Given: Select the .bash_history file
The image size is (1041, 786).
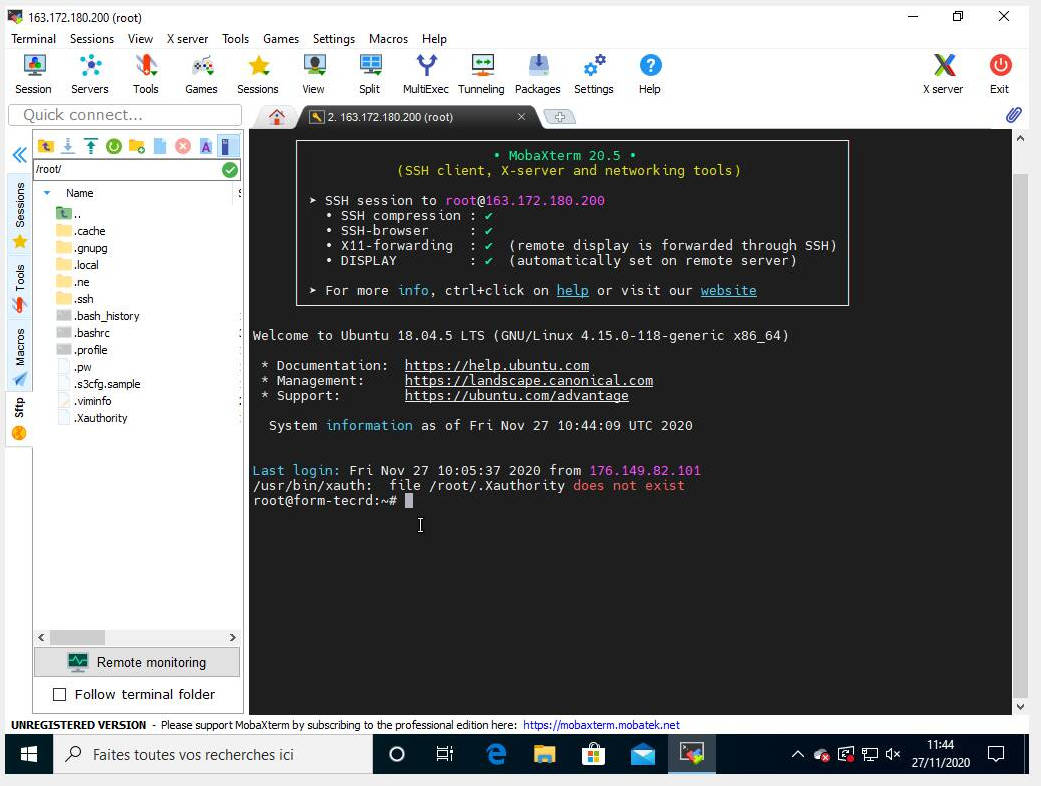Looking at the screenshot, I should point(98,316).
